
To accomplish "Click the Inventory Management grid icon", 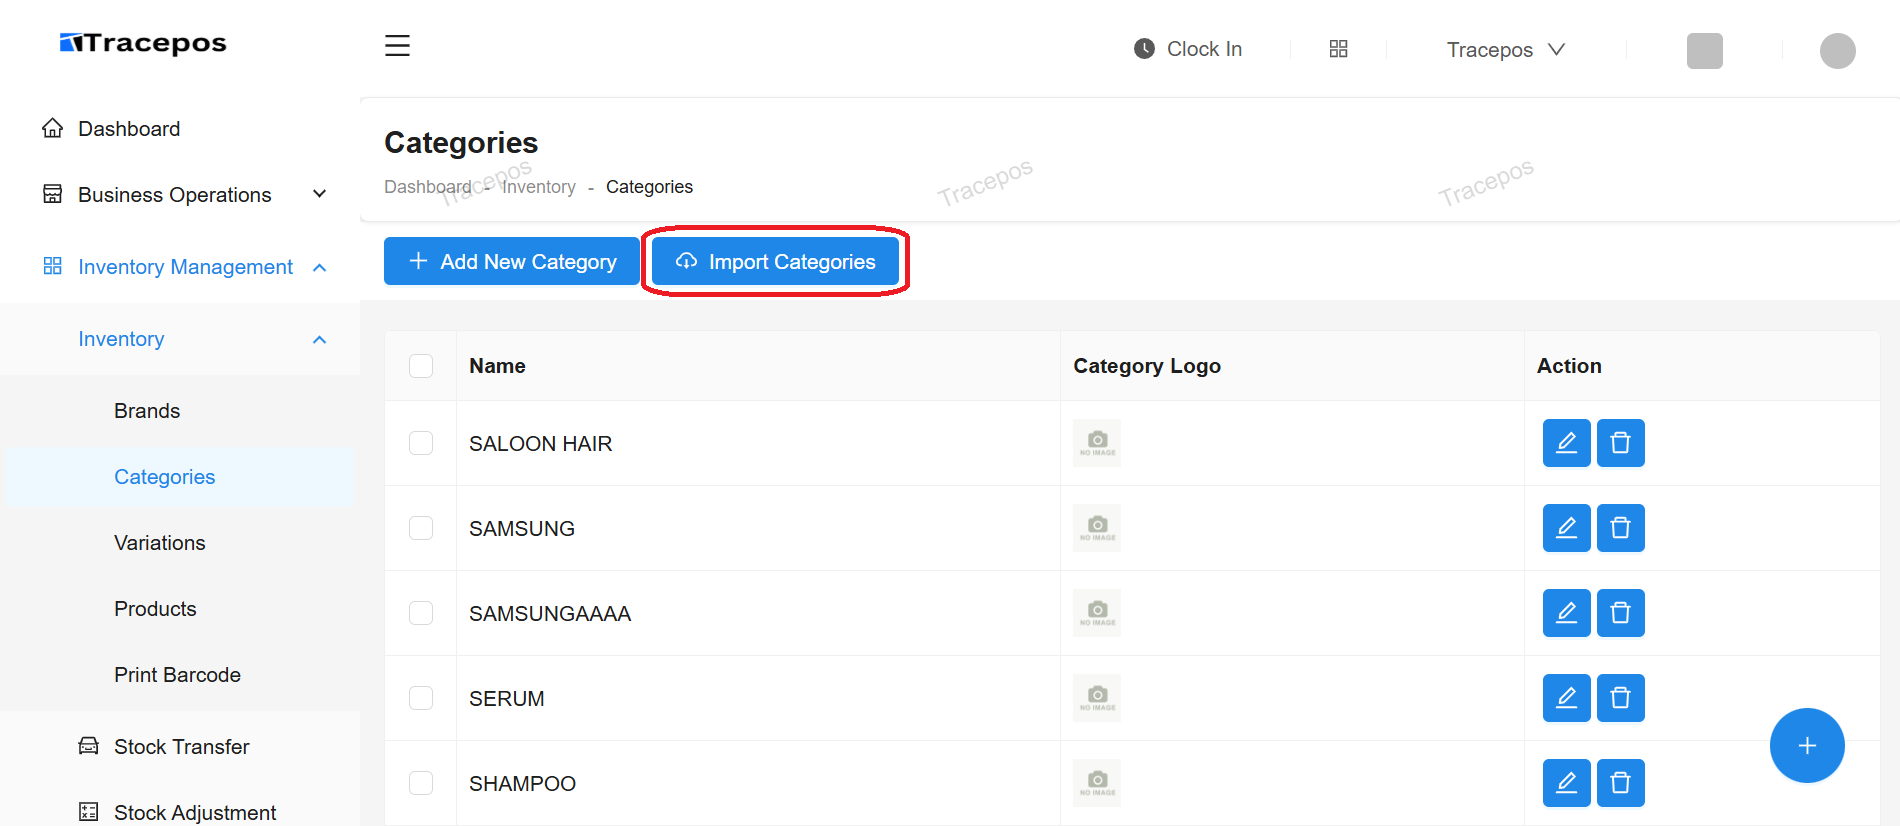I will click(x=53, y=266).
